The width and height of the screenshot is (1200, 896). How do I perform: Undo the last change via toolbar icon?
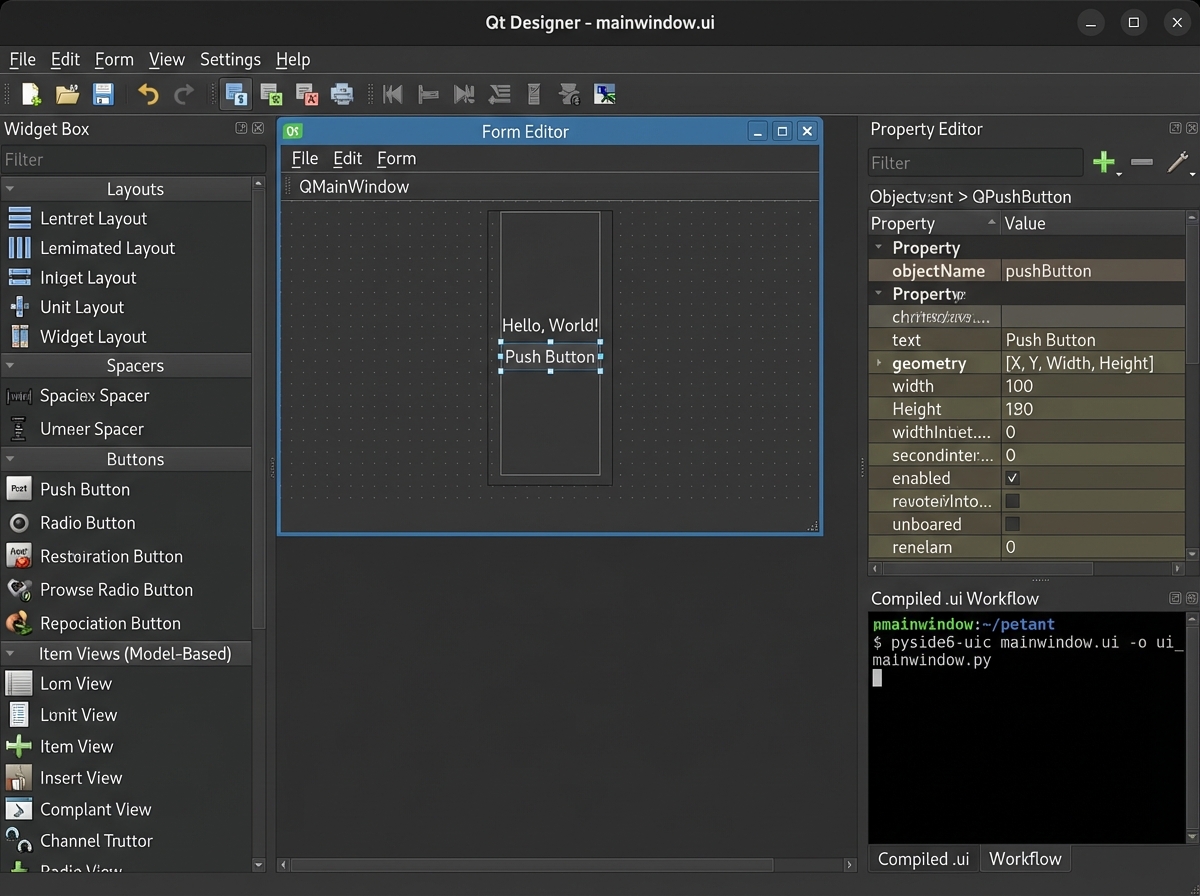(x=147, y=93)
